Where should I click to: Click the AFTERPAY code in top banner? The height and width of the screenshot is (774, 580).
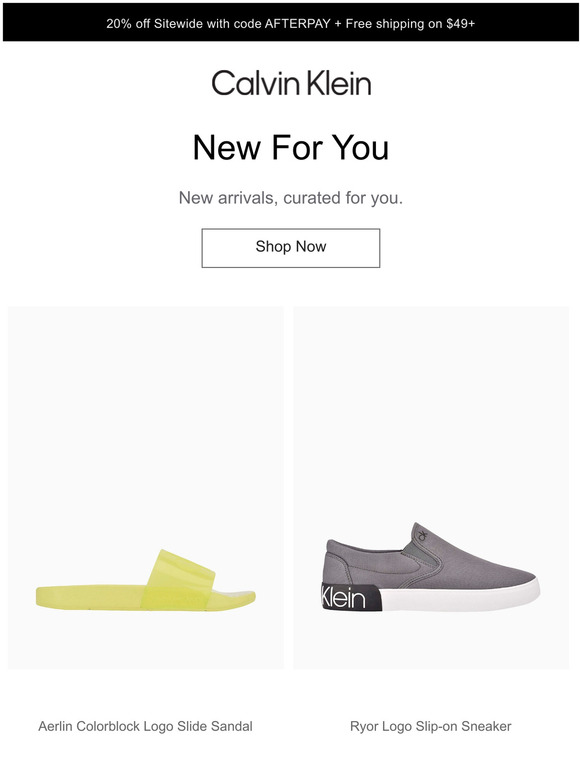(297, 23)
